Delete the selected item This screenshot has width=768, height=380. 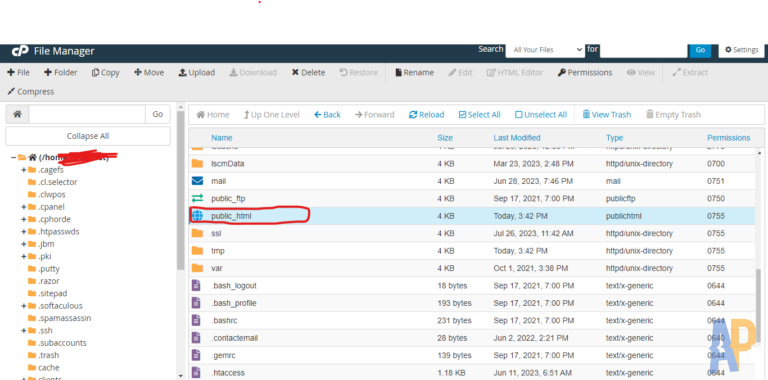point(308,72)
